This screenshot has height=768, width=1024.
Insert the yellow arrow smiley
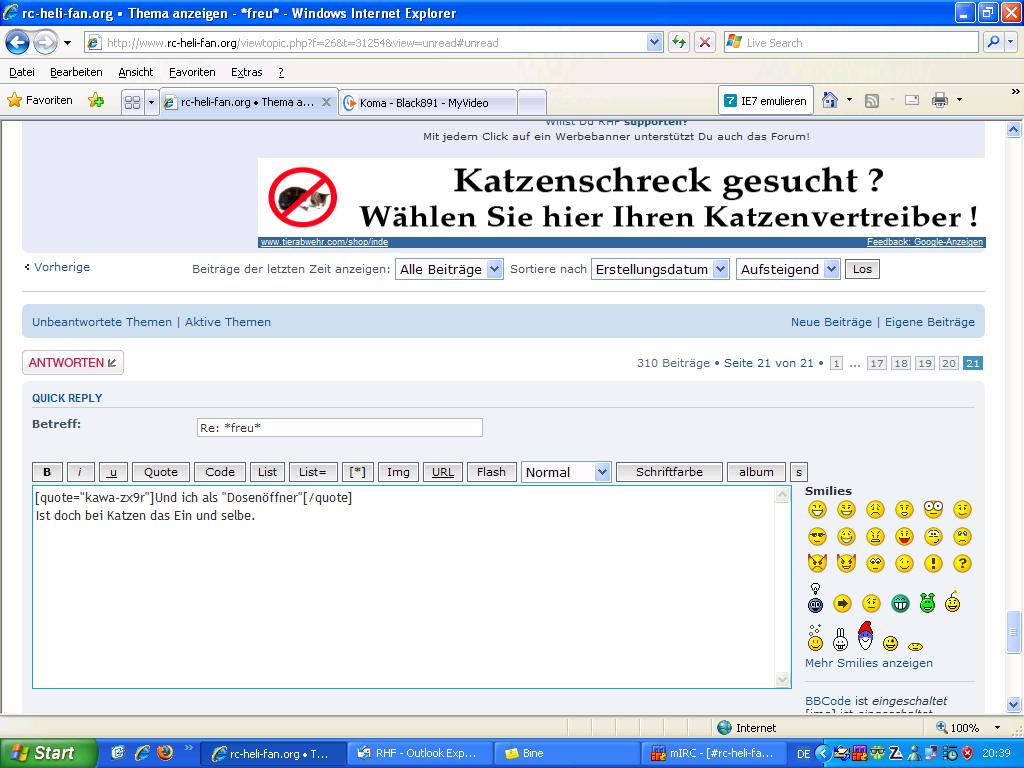click(842, 603)
